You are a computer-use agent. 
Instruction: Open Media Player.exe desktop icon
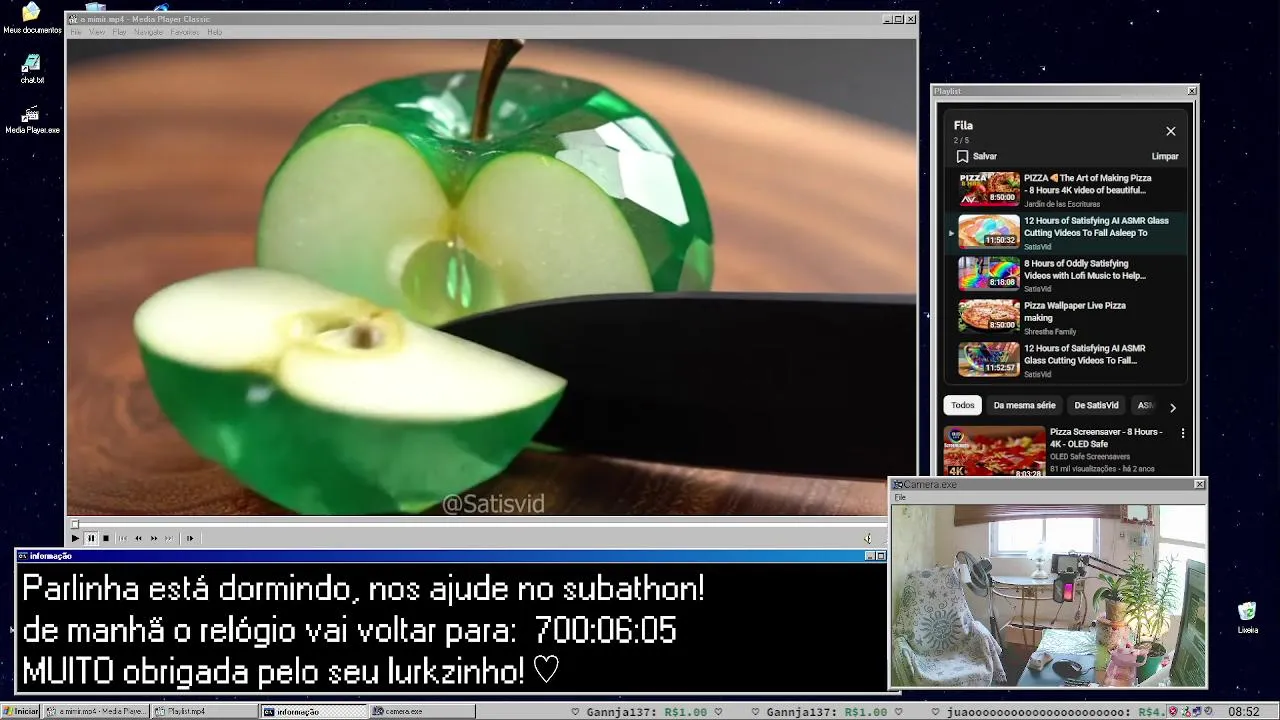click(x=32, y=120)
